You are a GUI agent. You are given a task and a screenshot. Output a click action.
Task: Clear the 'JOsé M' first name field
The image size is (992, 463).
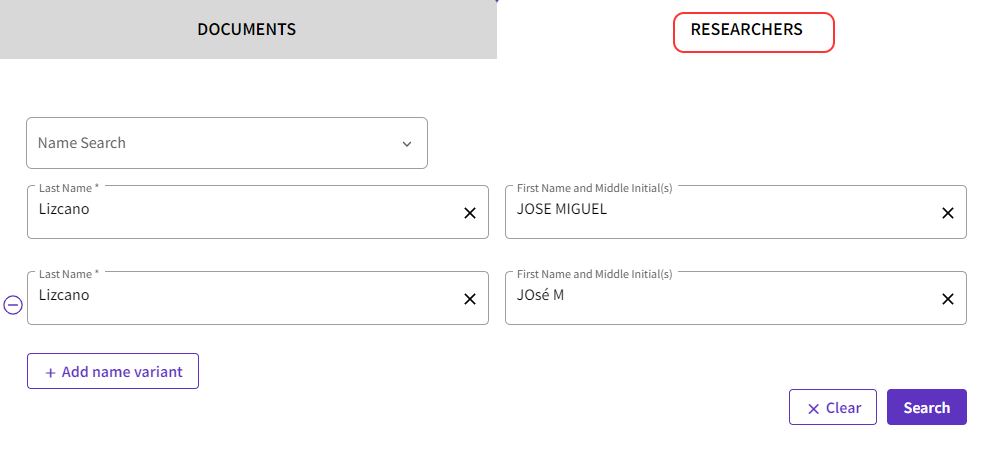click(947, 299)
